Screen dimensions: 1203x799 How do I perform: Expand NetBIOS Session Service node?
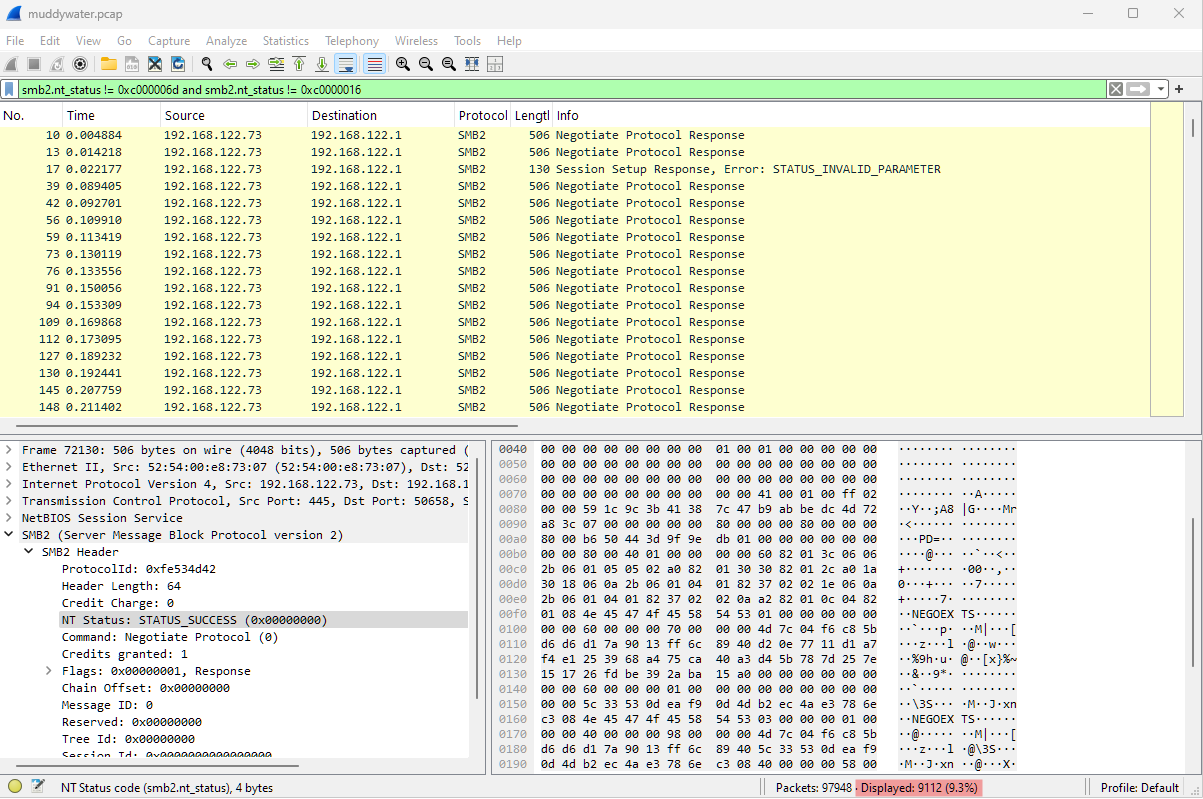pos(9,518)
